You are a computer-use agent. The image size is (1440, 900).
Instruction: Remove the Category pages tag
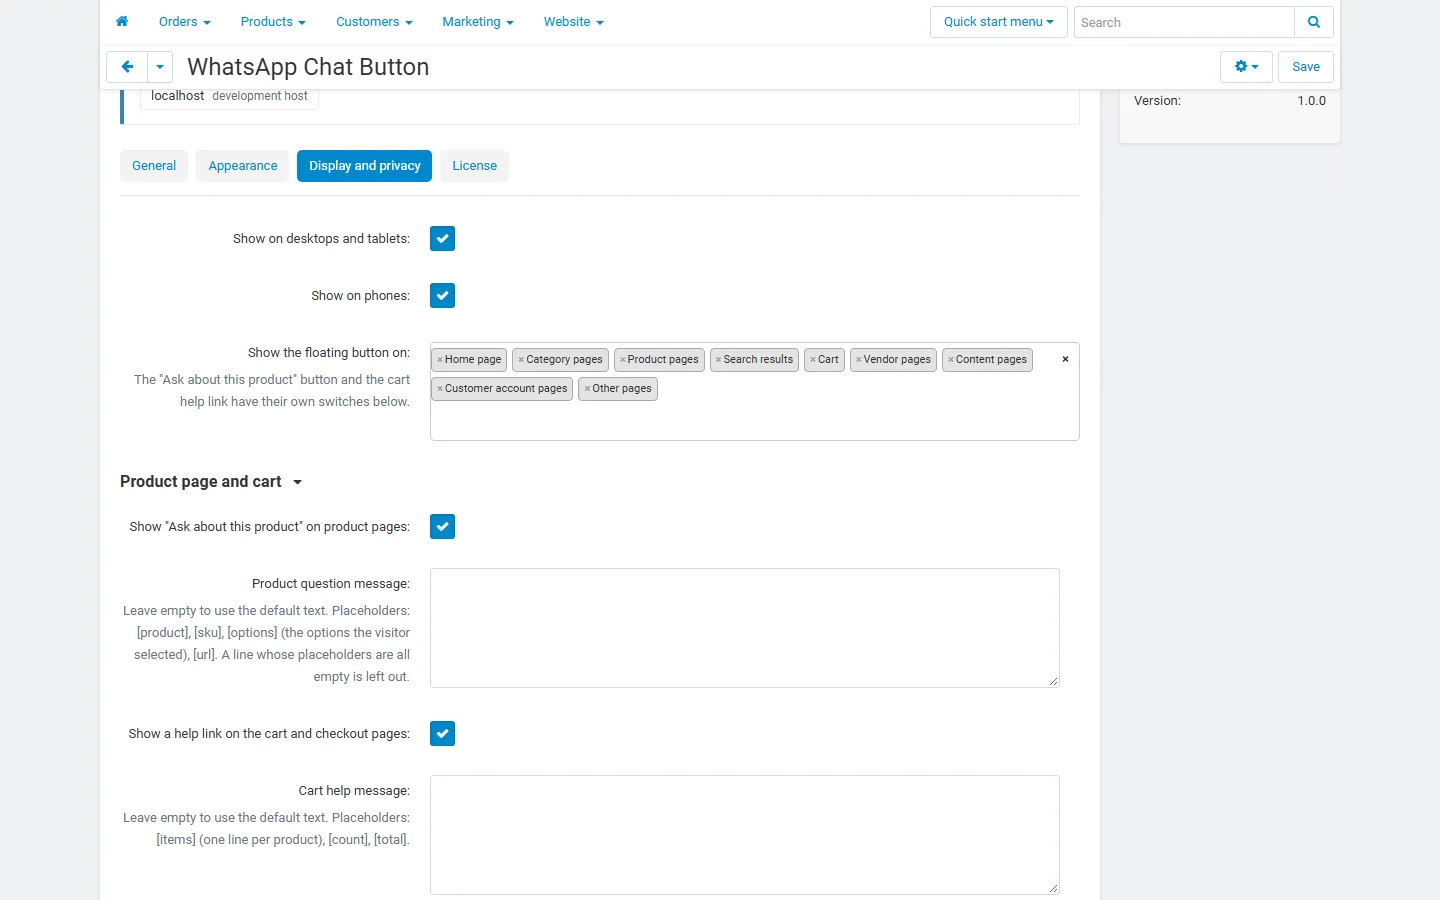tap(521, 360)
